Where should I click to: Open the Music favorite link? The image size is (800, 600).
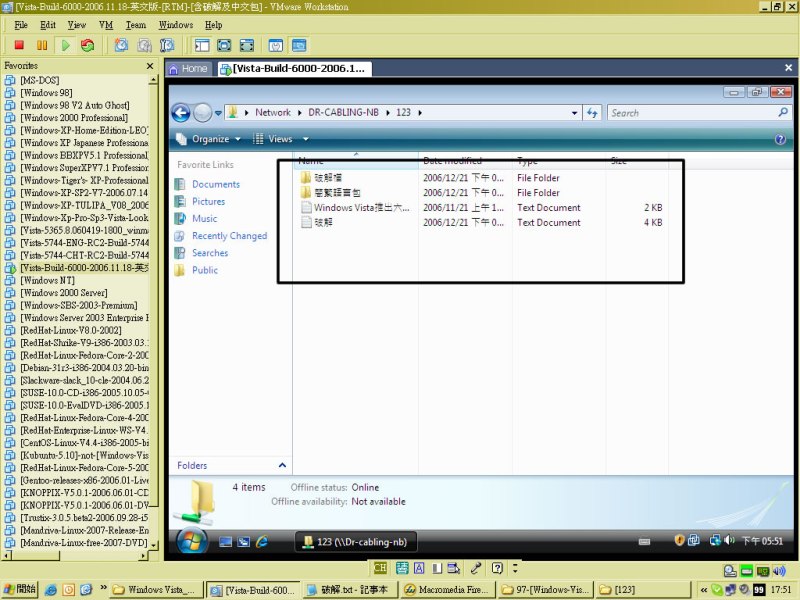coord(205,218)
